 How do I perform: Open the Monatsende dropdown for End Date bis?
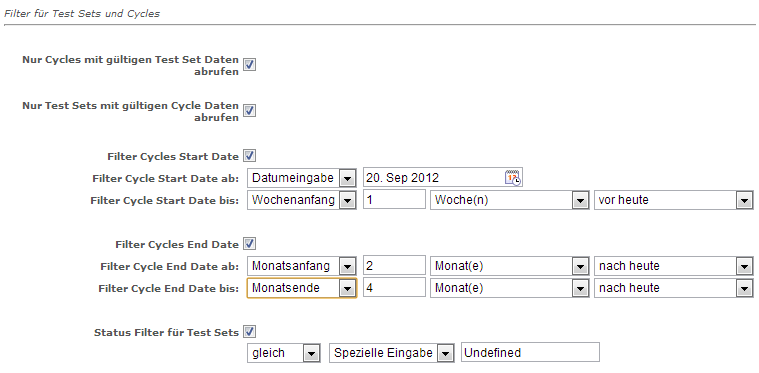click(302, 288)
